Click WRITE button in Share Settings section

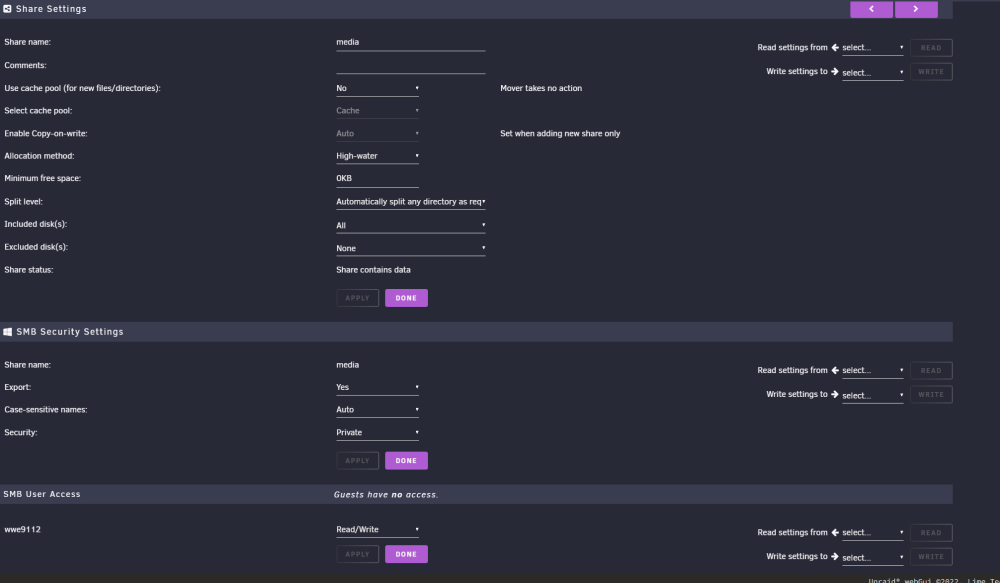coord(931,71)
